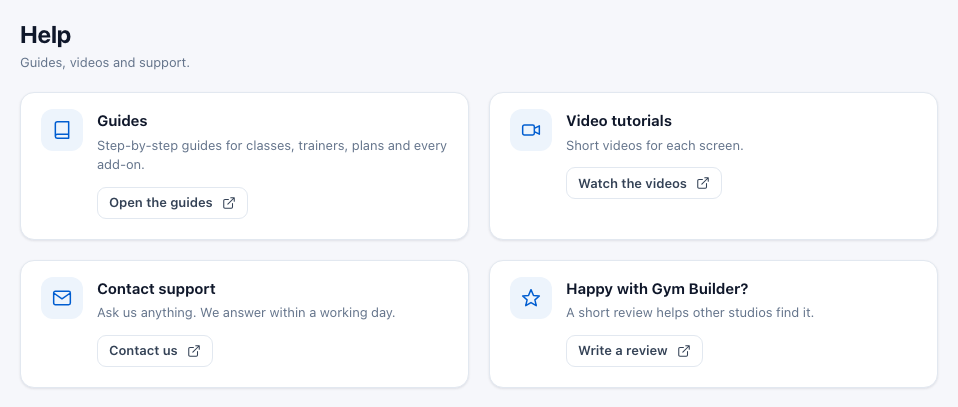Click 'Step-by-step guides for classes' description
This screenshot has height=407, width=958.
(272, 155)
